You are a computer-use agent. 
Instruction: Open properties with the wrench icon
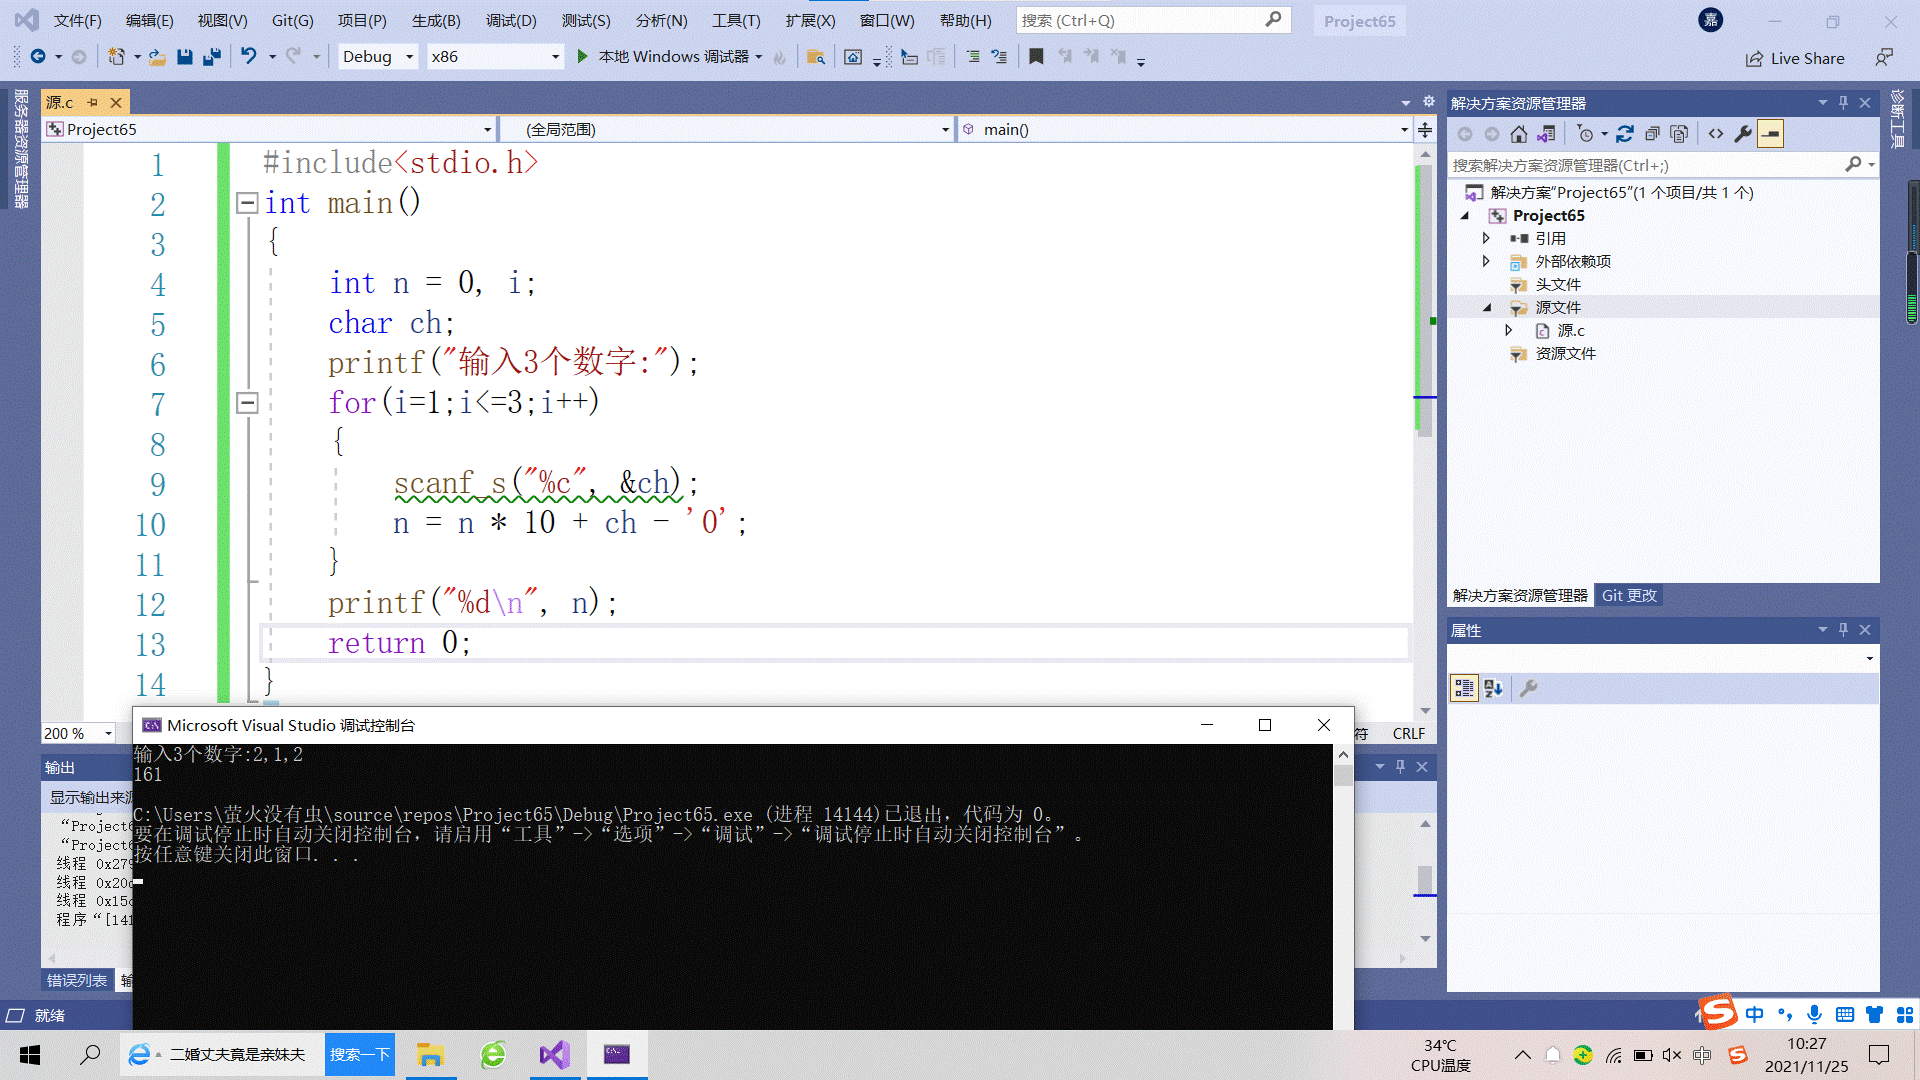click(x=1743, y=134)
